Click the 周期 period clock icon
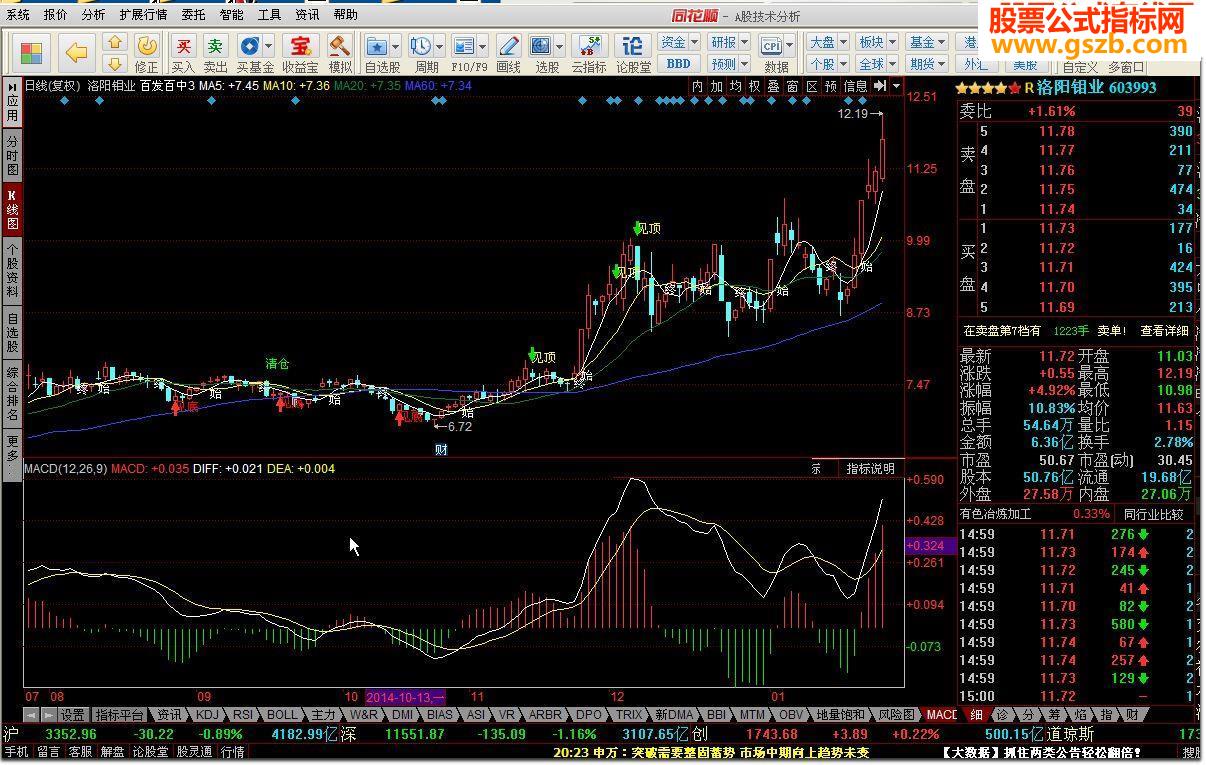1206x765 pixels. point(421,47)
